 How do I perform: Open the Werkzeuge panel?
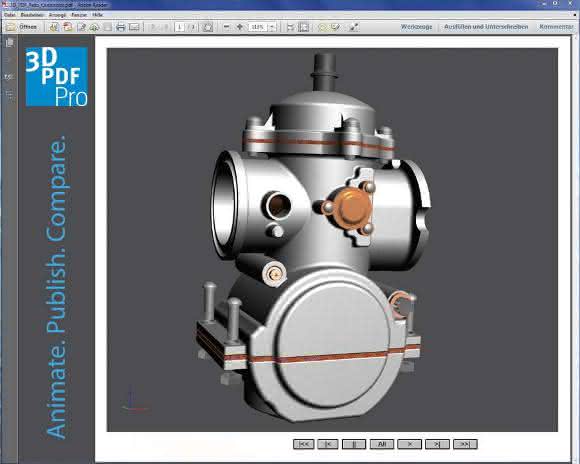(x=417, y=27)
